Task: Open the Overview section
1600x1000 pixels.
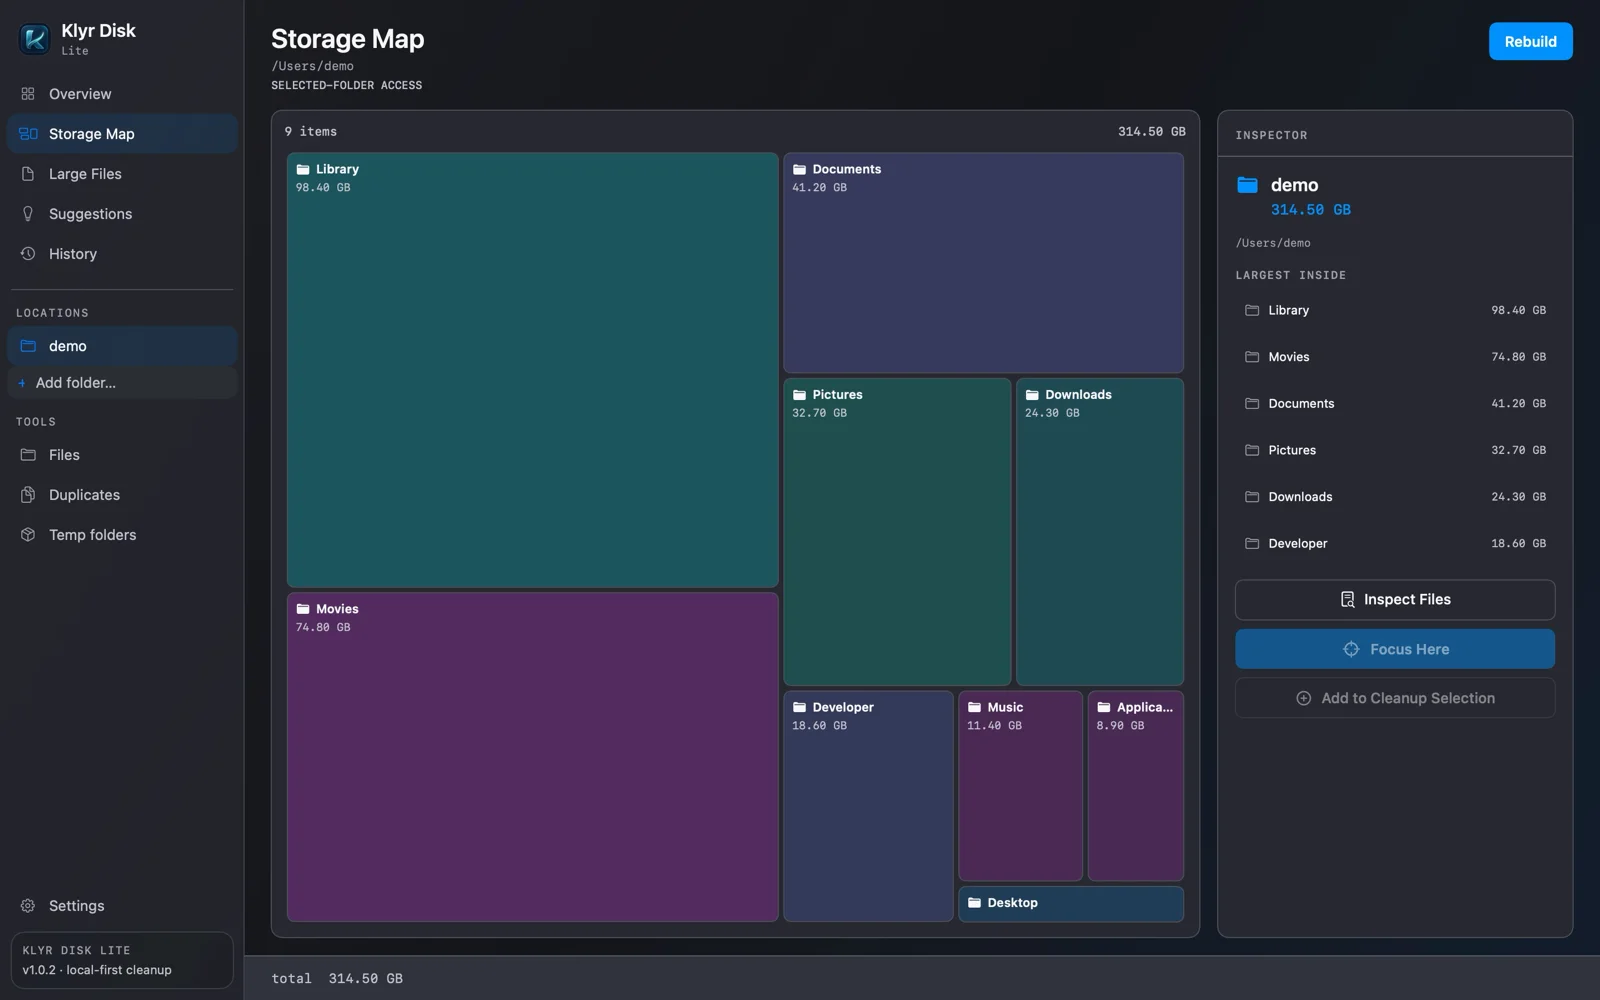Action: point(122,94)
